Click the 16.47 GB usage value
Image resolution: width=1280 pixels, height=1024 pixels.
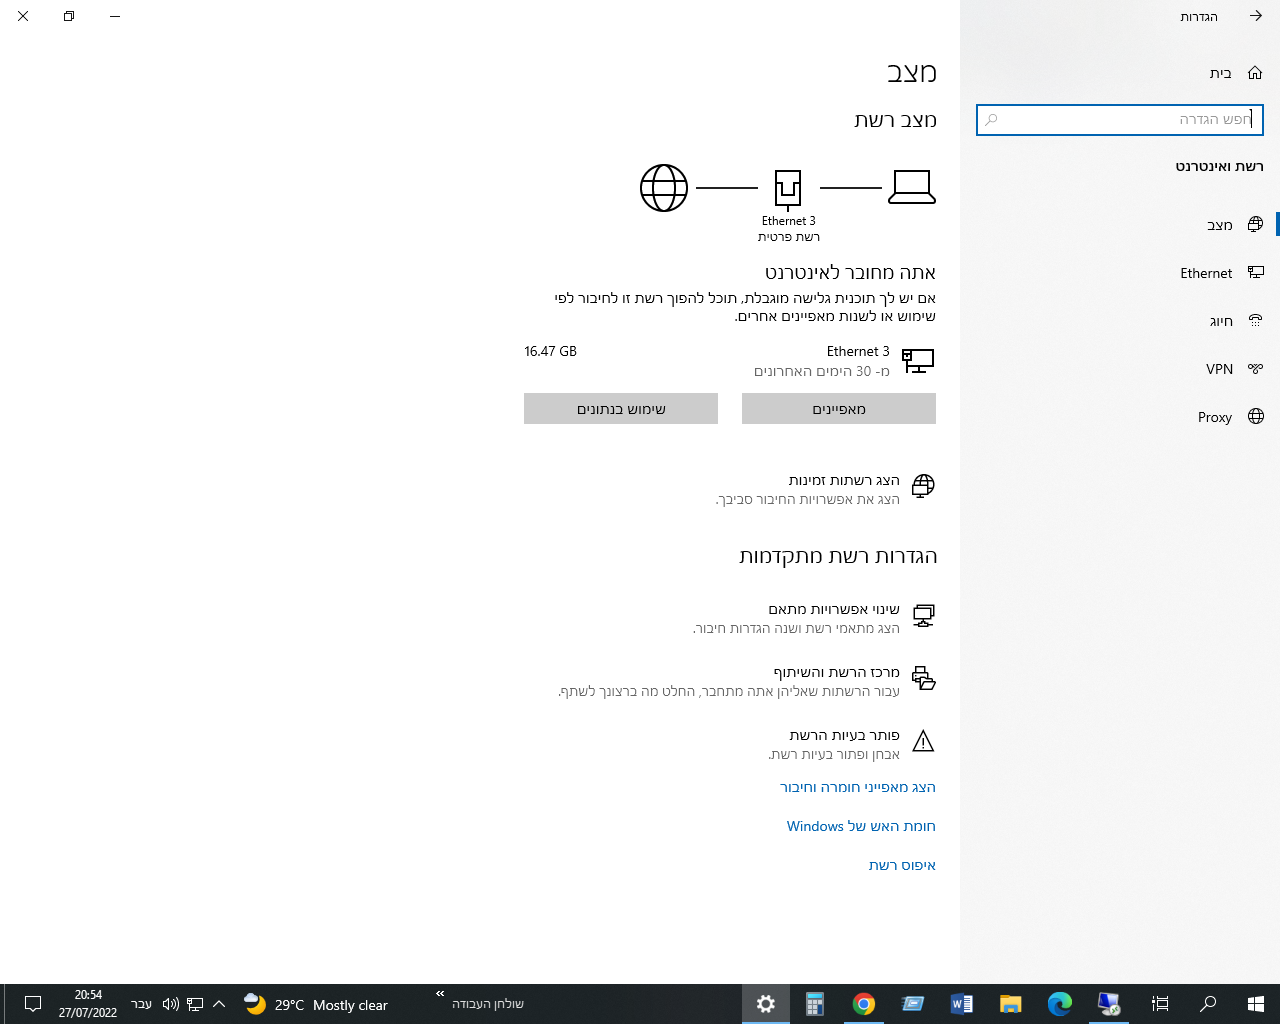(x=550, y=351)
